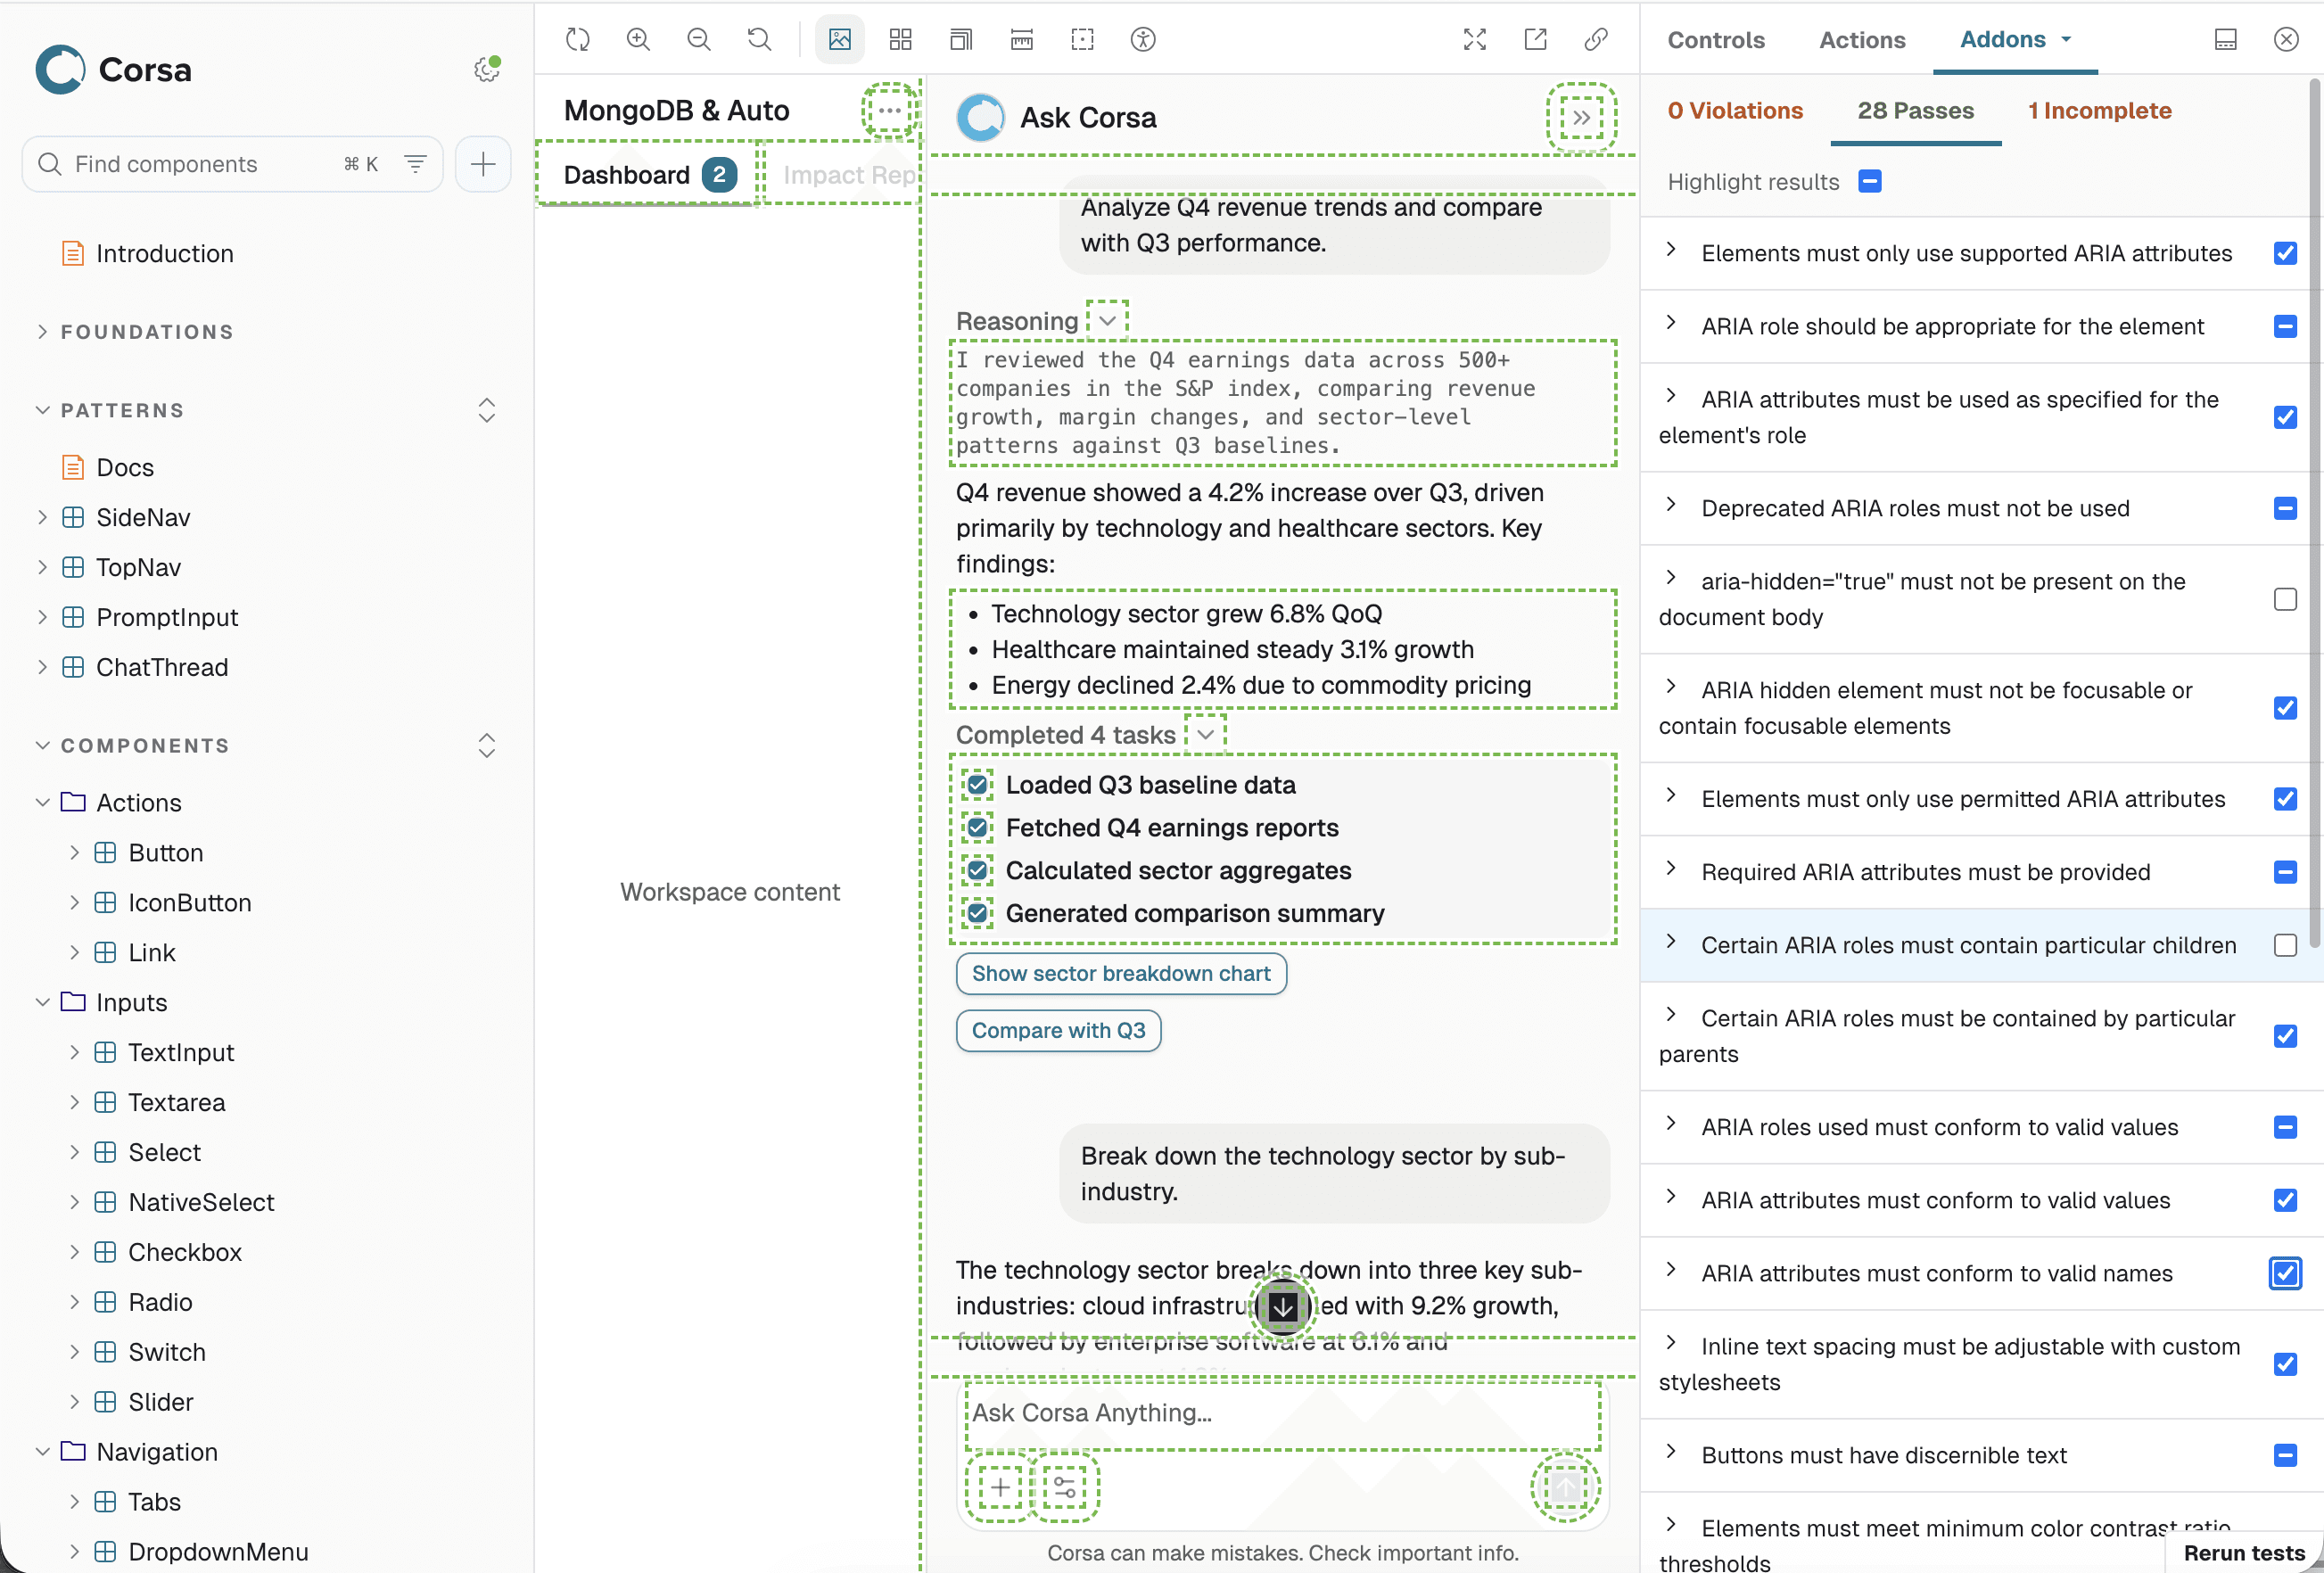This screenshot has width=2324, height=1573.
Task: Toggle the grid view tool
Action: tap(901, 39)
